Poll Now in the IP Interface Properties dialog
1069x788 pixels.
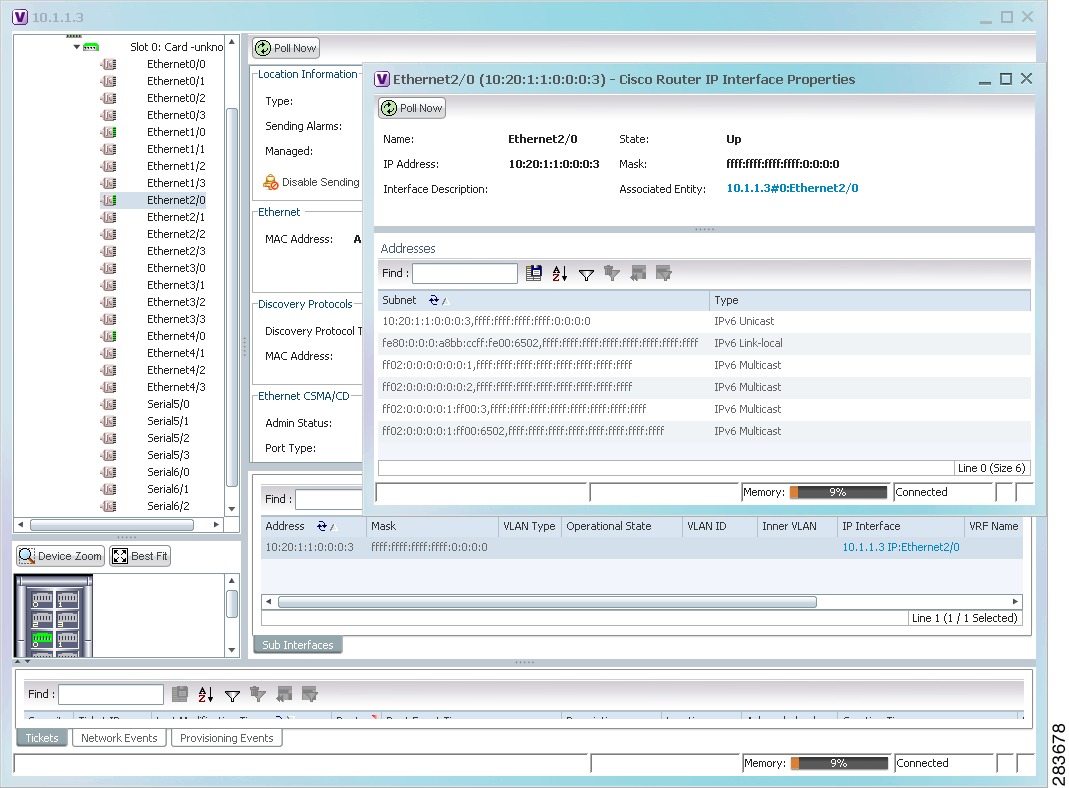pyautogui.click(x=412, y=108)
